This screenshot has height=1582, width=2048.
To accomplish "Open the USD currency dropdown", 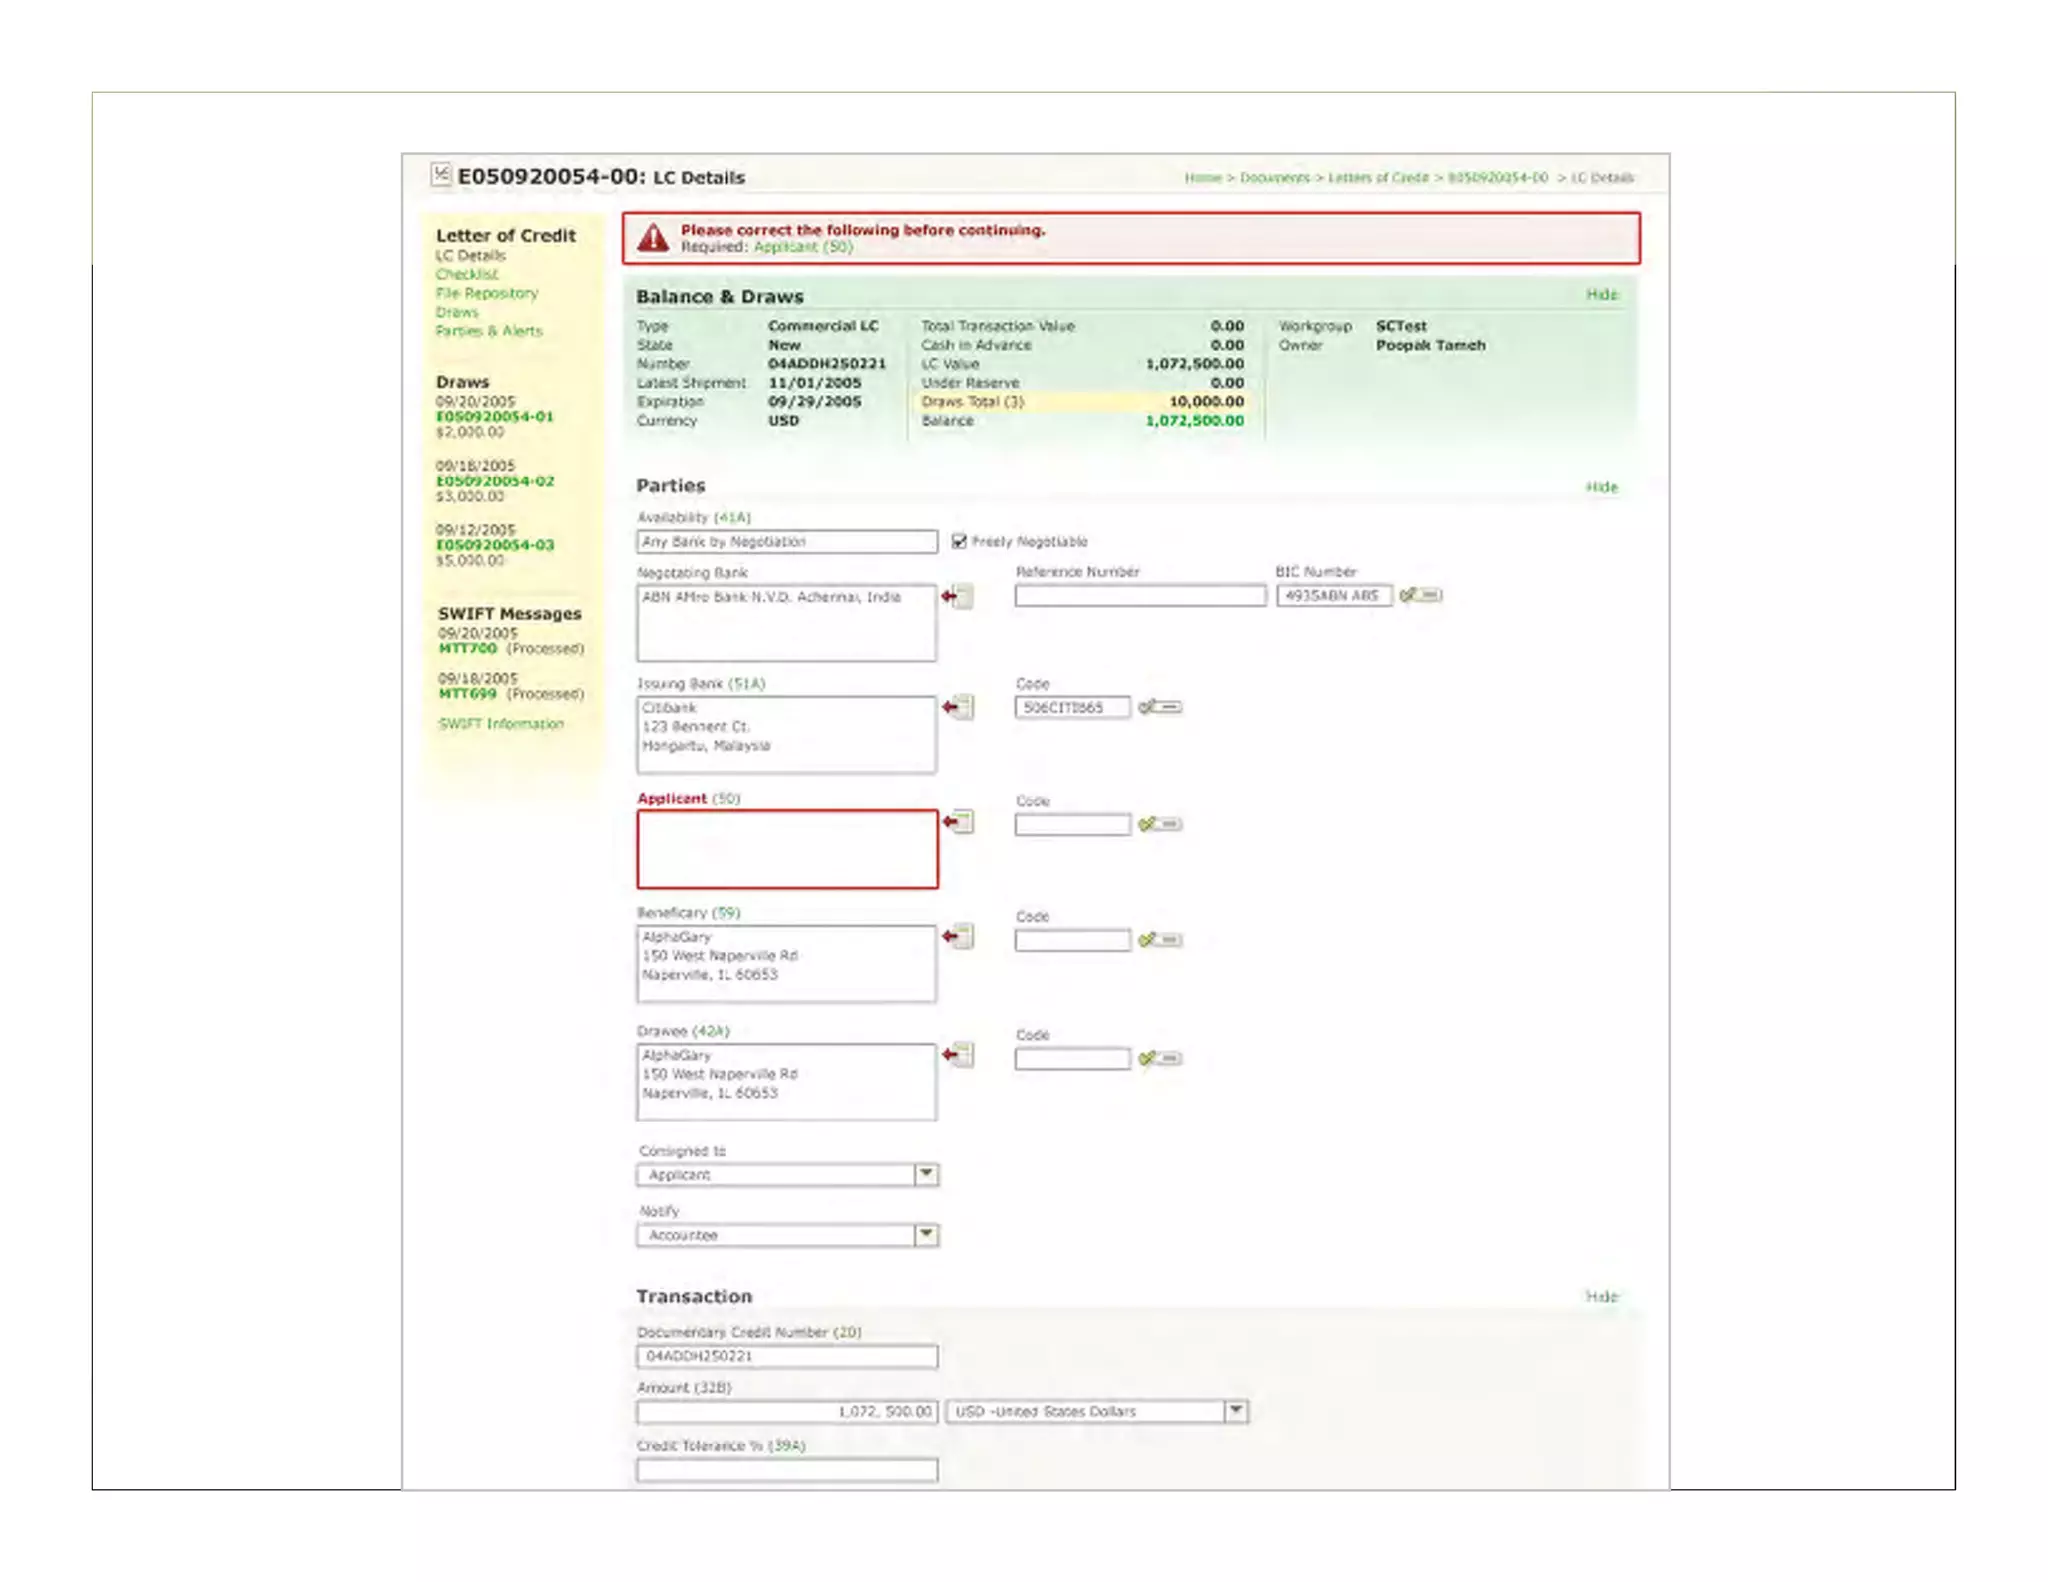I will coord(1236,1411).
